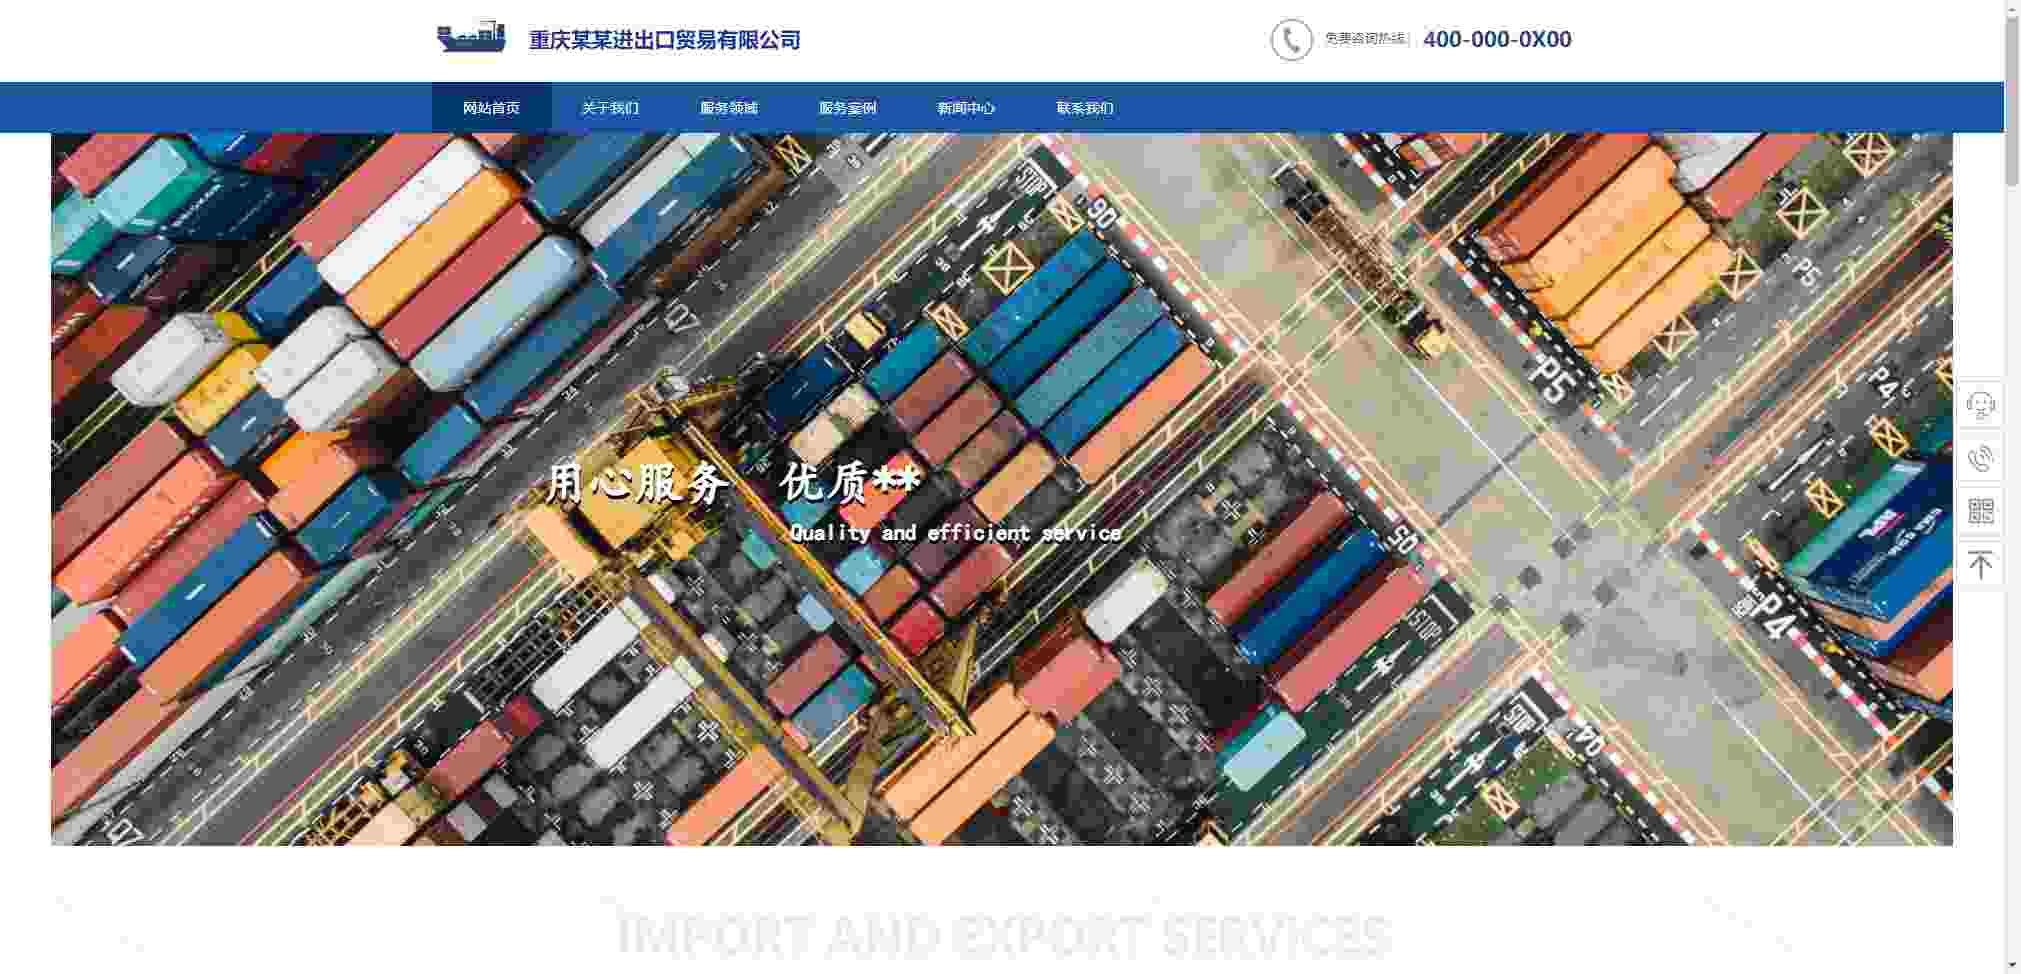Screen dimensions: 2021x974
Task: Click the ship logo icon in header
Action: 471,36
